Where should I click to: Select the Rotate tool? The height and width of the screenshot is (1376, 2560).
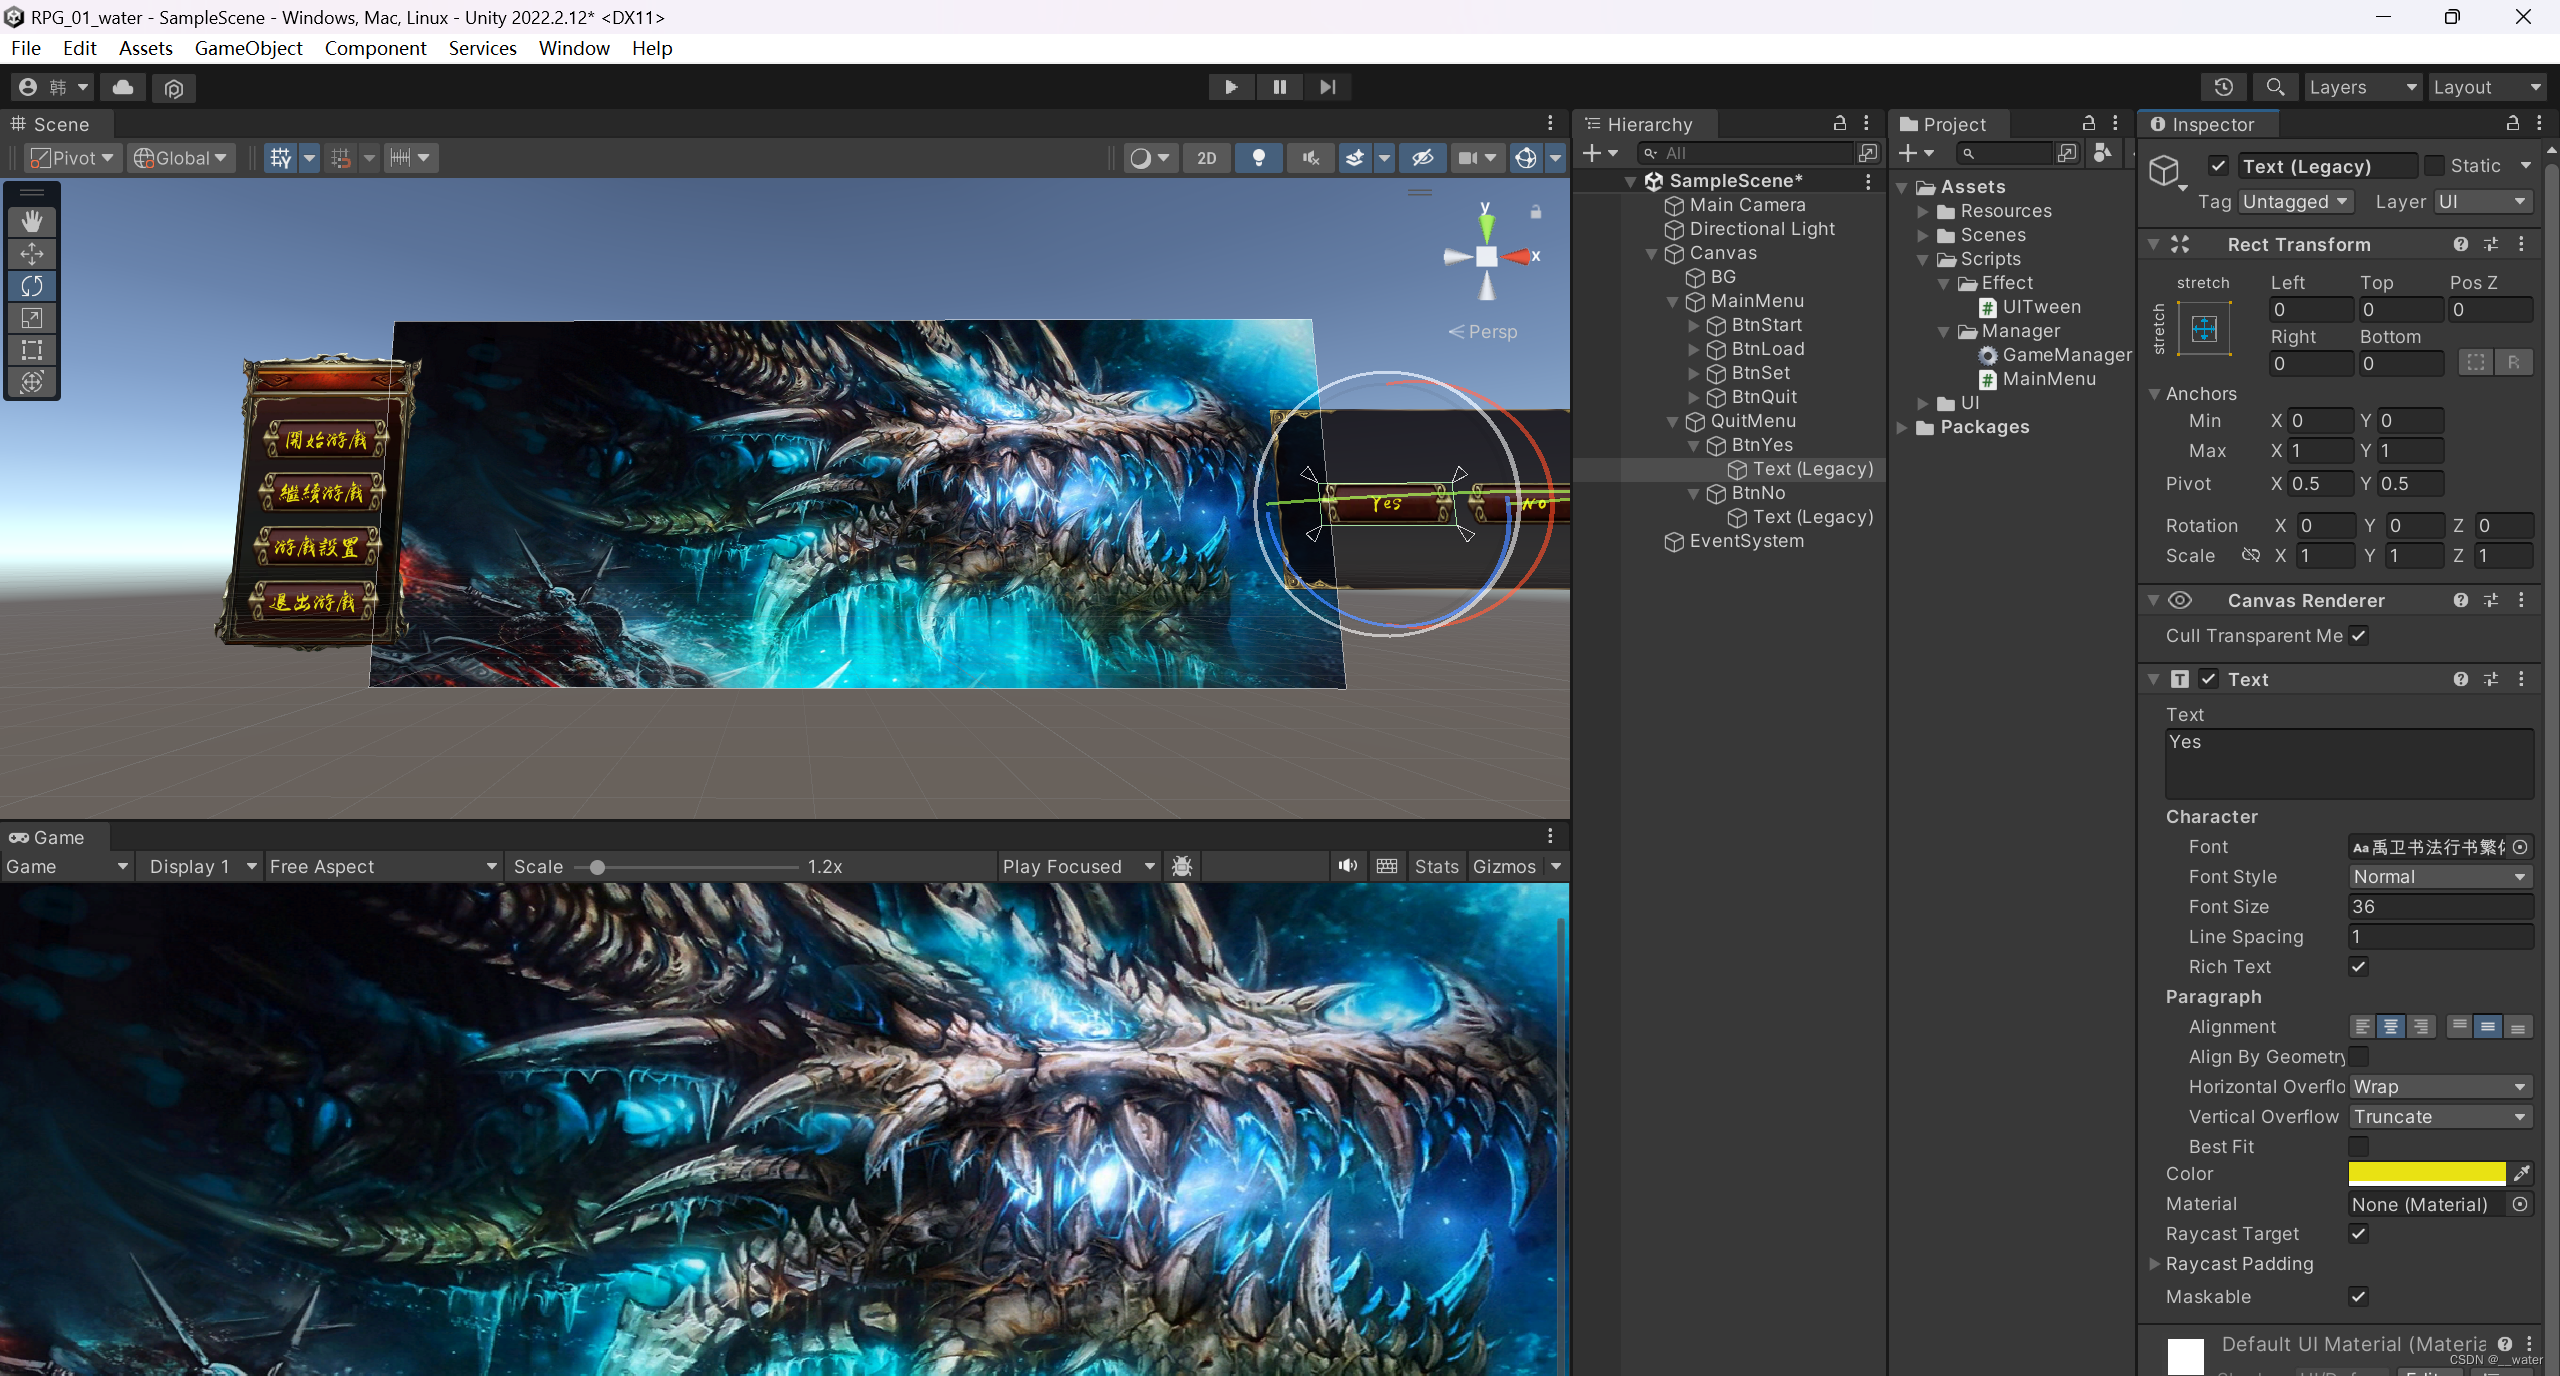pyautogui.click(x=32, y=286)
